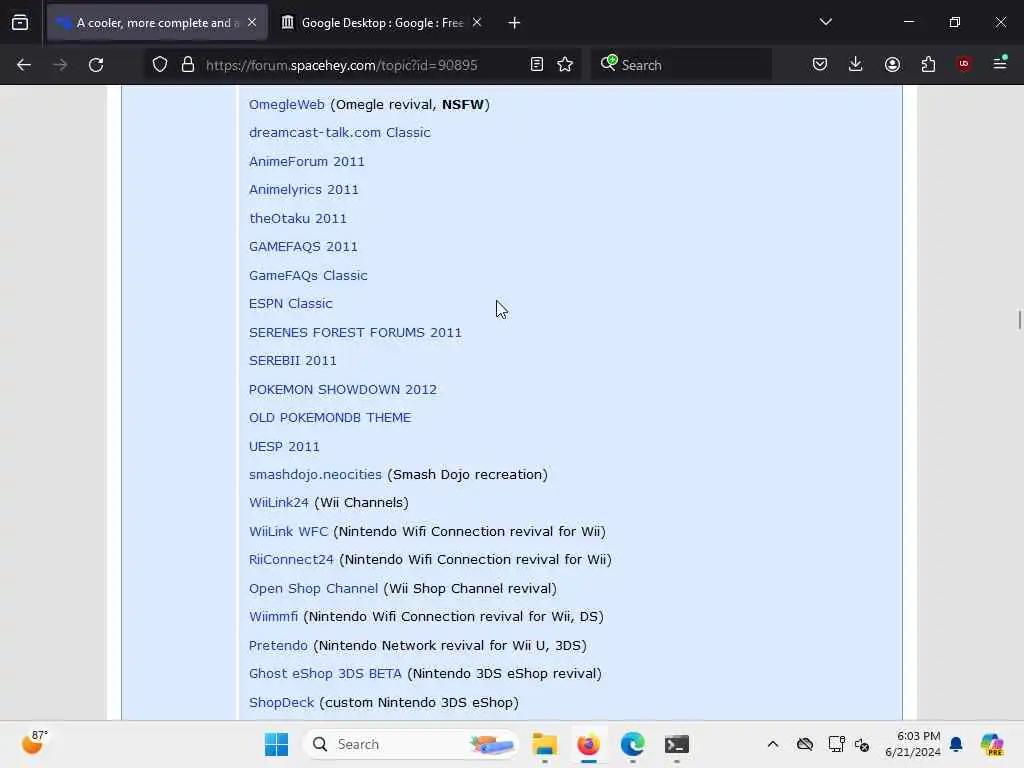Open the SEREBII 2011 link
Viewport: 1024px width, 768px height.
pos(293,360)
